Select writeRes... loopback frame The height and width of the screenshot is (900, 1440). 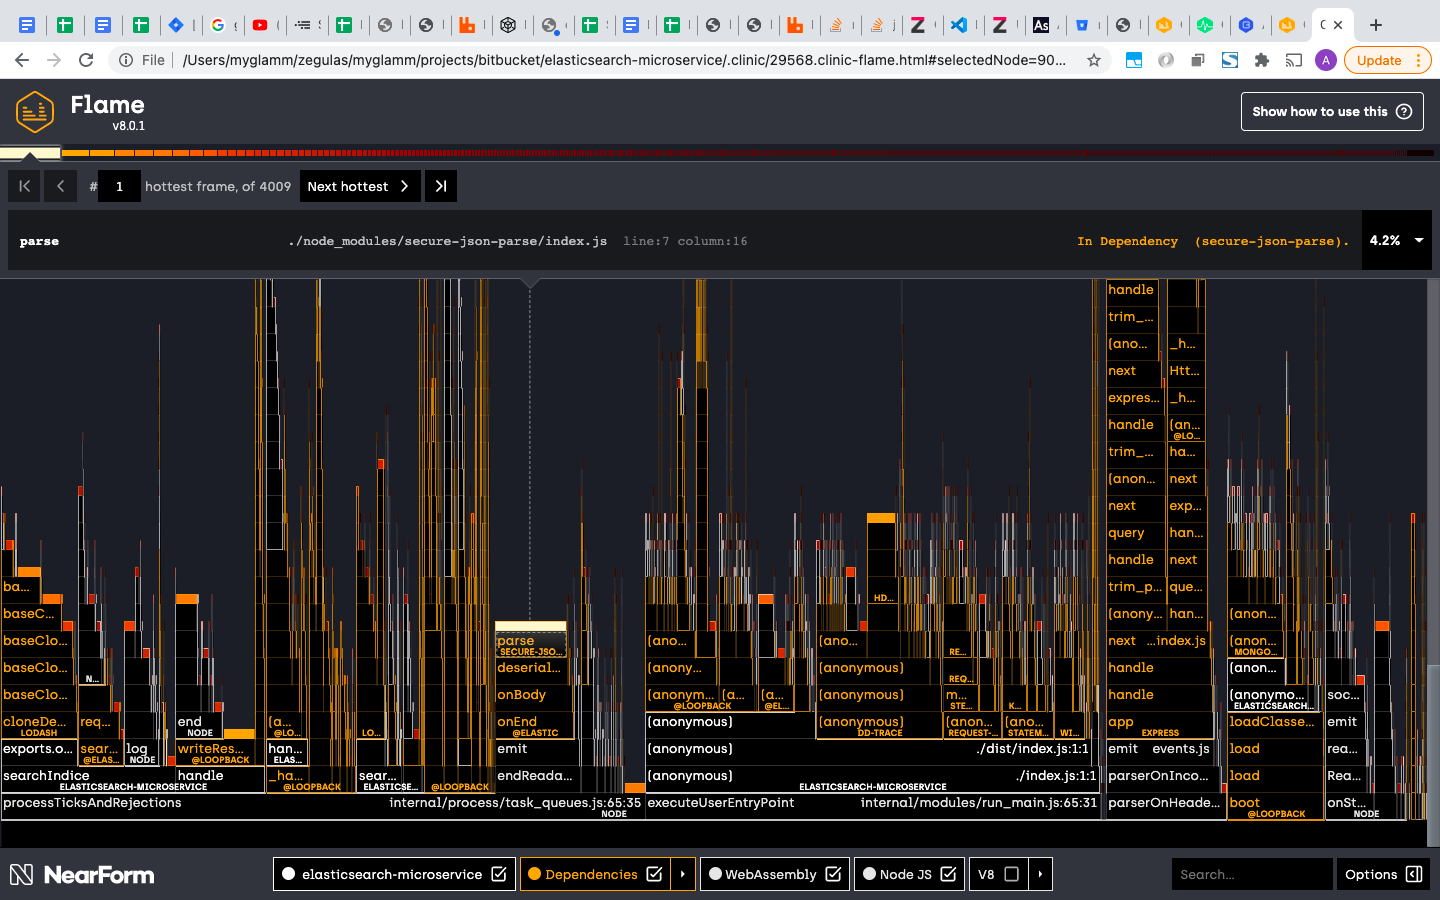(x=220, y=752)
